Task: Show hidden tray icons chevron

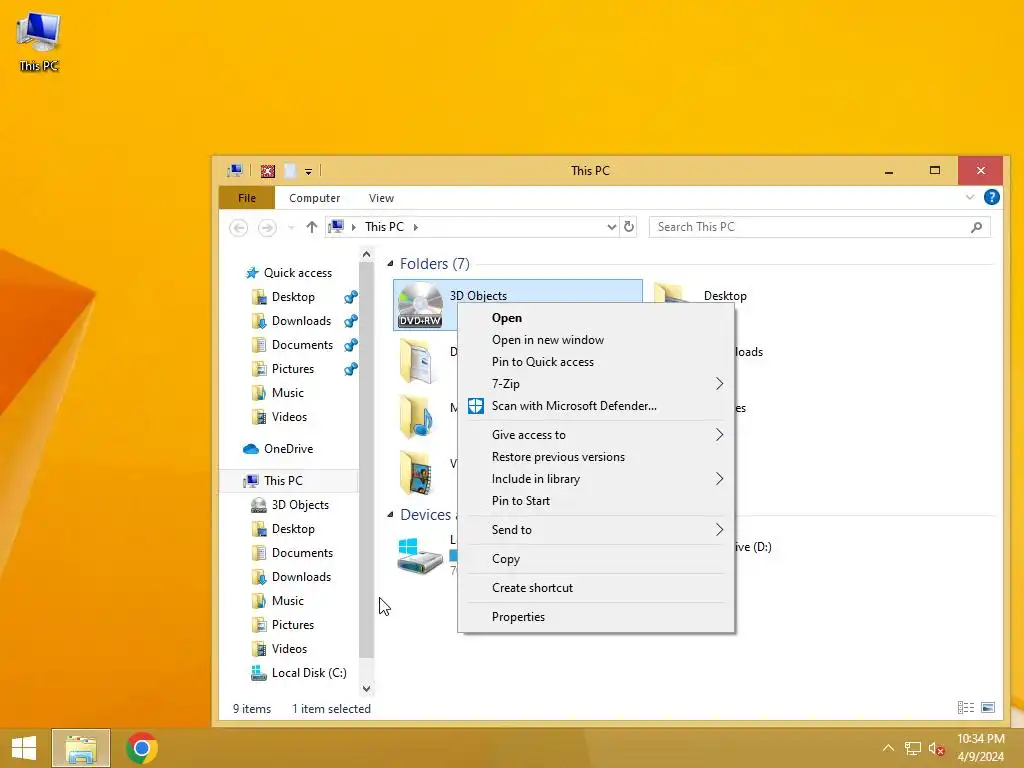Action: coord(888,748)
